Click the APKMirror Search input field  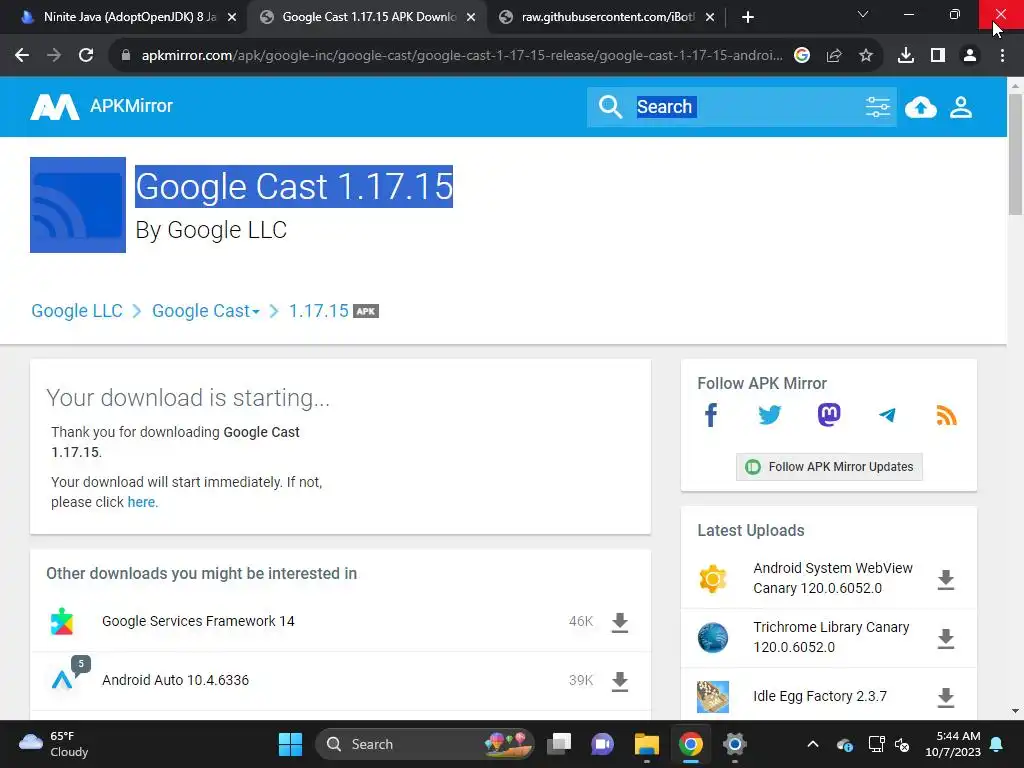point(744,107)
